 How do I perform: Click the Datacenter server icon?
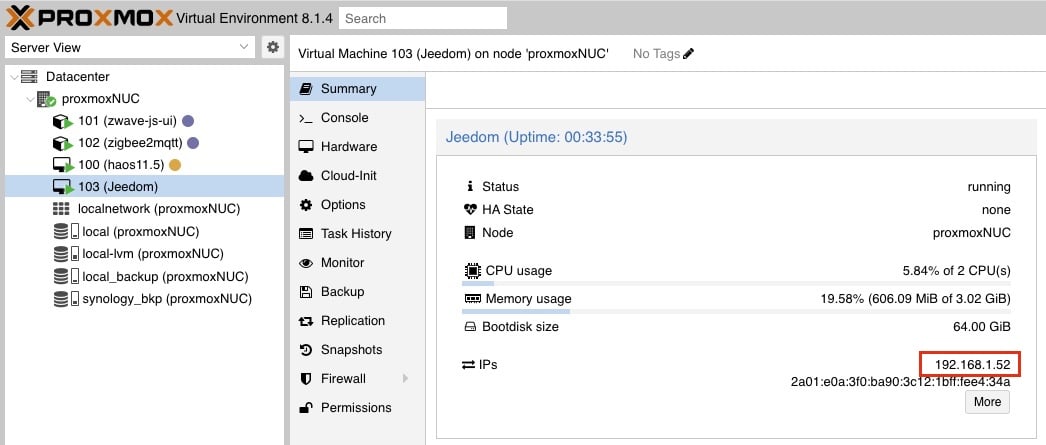point(29,77)
